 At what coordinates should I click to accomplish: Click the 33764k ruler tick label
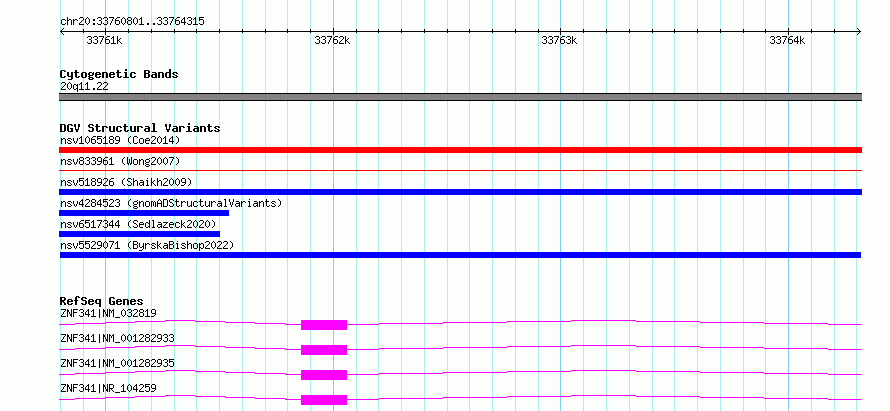point(787,41)
